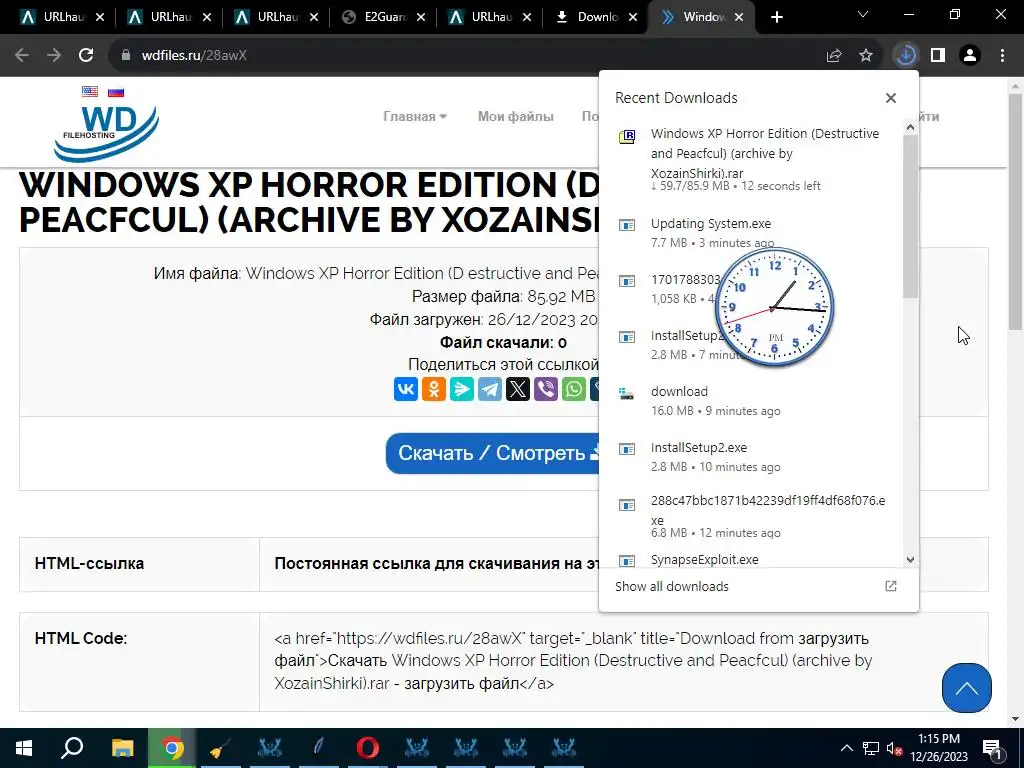Share via WhatsApp icon
The image size is (1024, 768).
[x=574, y=389]
